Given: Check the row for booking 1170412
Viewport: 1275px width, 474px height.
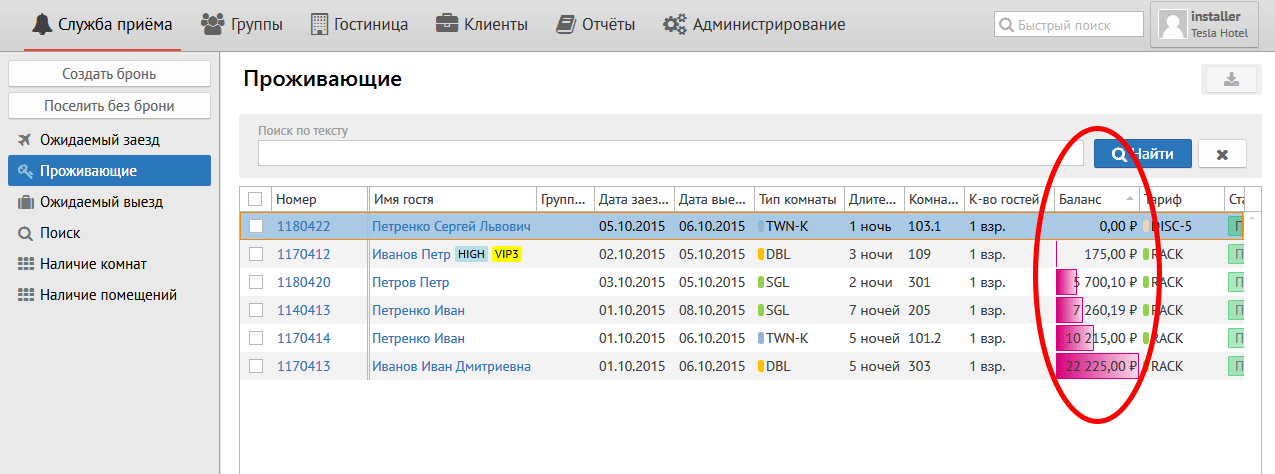Looking at the screenshot, I should coord(256,254).
